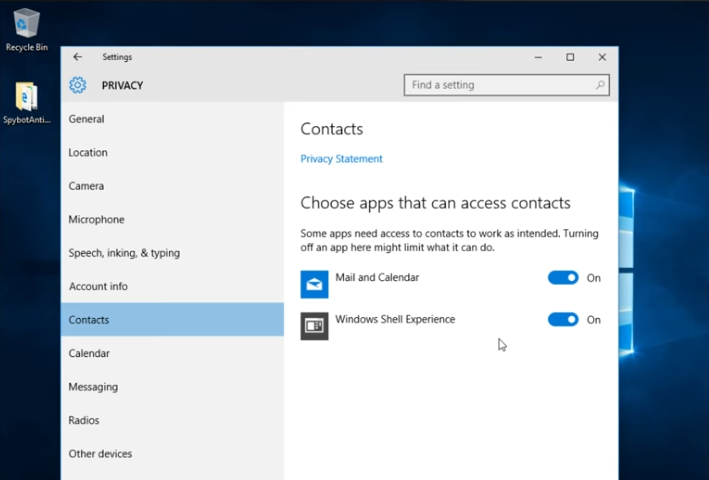Click the Windows Shell Experience label
709x480 pixels.
pos(395,319)
